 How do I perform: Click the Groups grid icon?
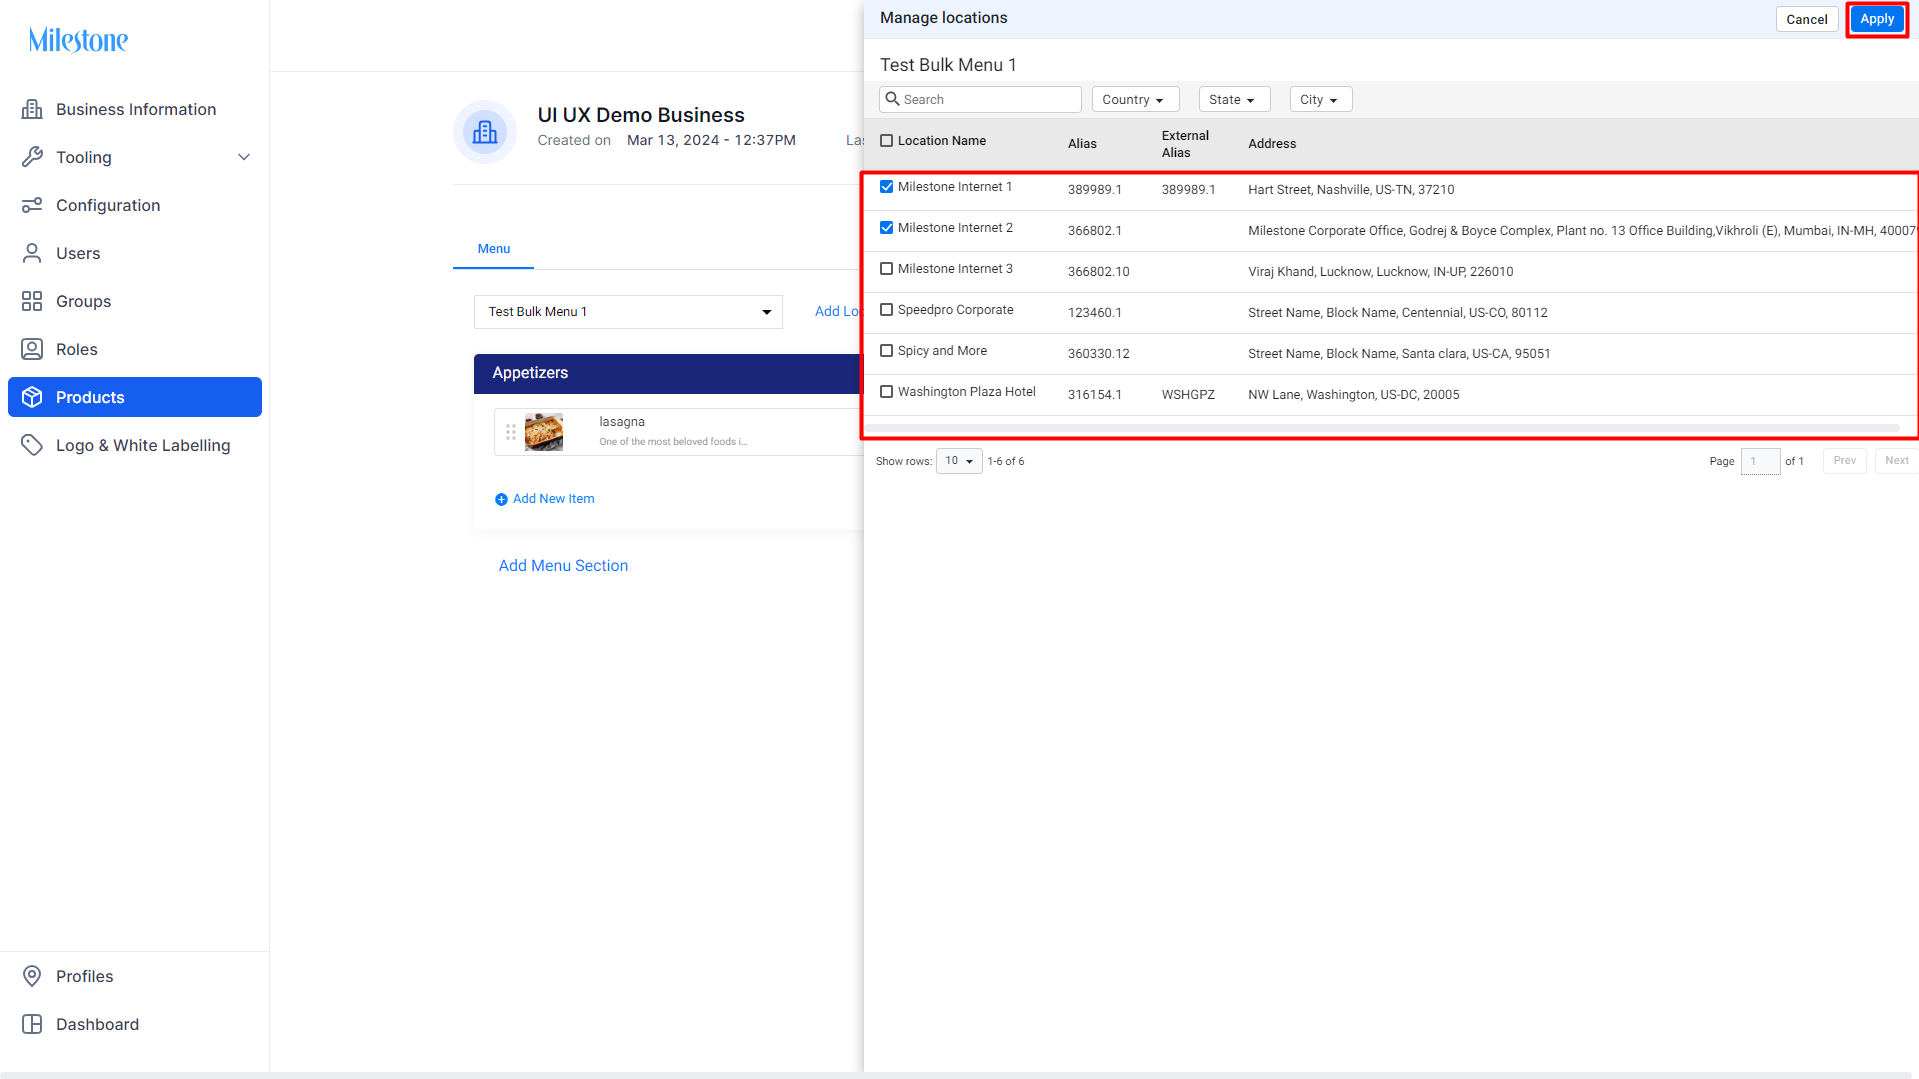tap(32, 301)
